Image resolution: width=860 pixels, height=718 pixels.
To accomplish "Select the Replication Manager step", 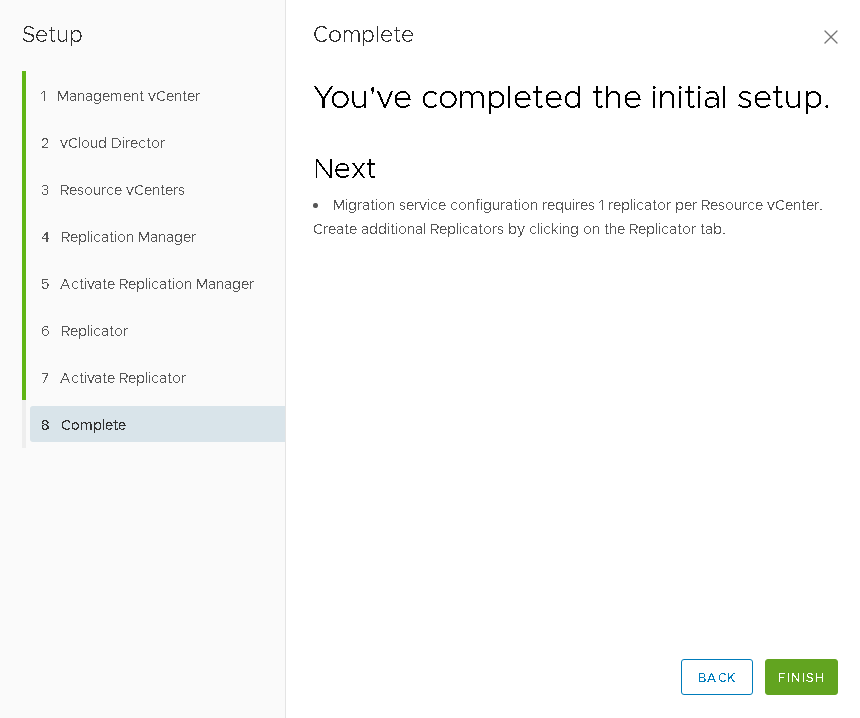I will click(x=128, y=237).
